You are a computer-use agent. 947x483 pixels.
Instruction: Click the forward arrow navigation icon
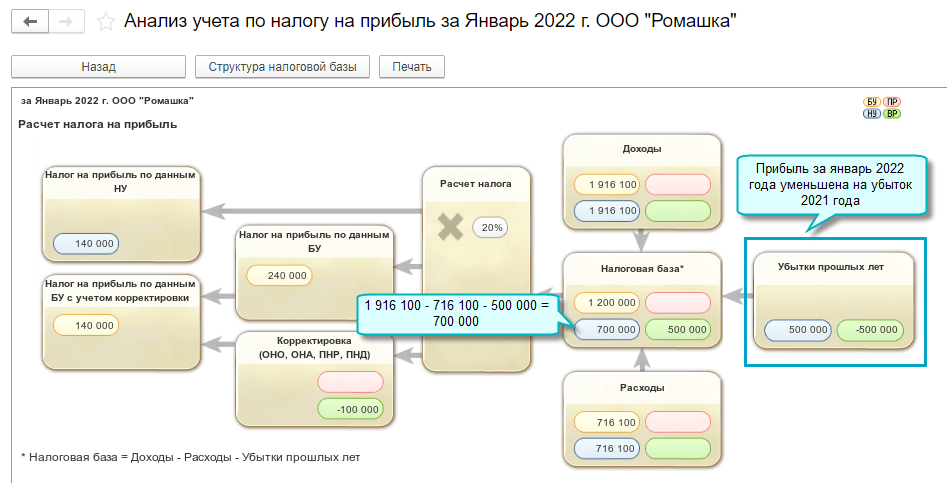[x=66, y=21]
